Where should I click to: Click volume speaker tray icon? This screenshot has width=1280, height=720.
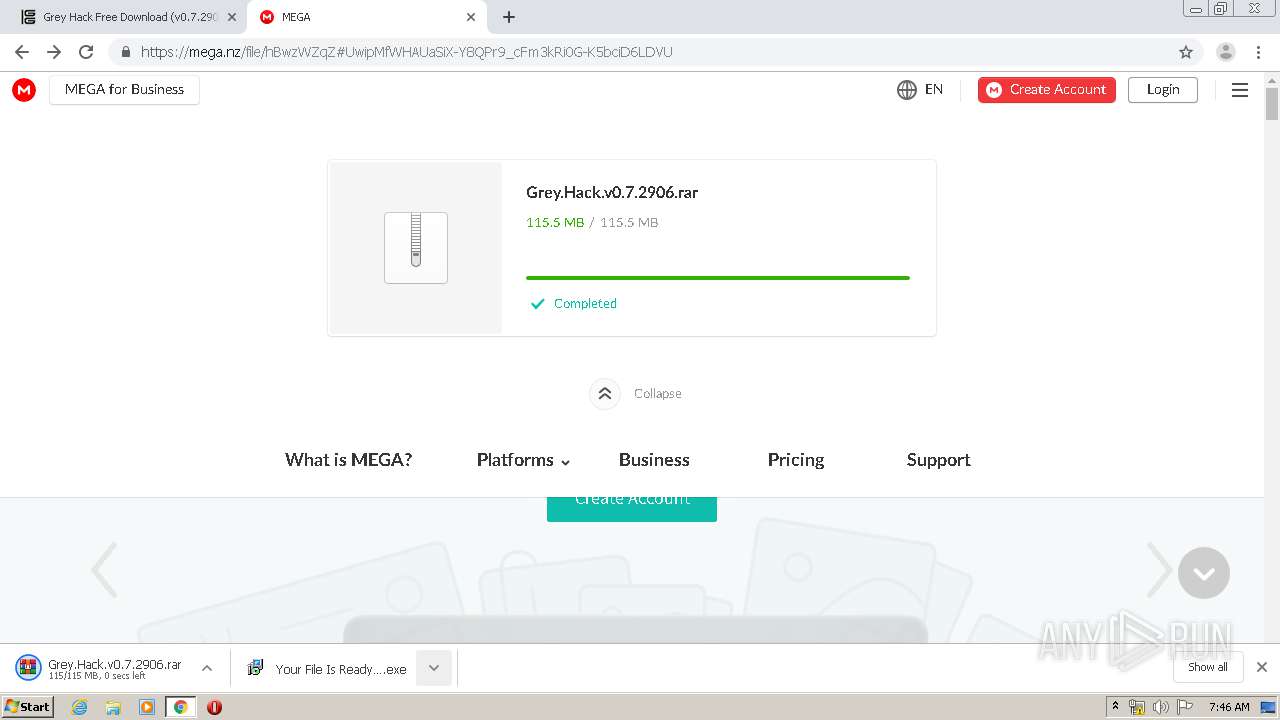click(x=1160, y=707)
